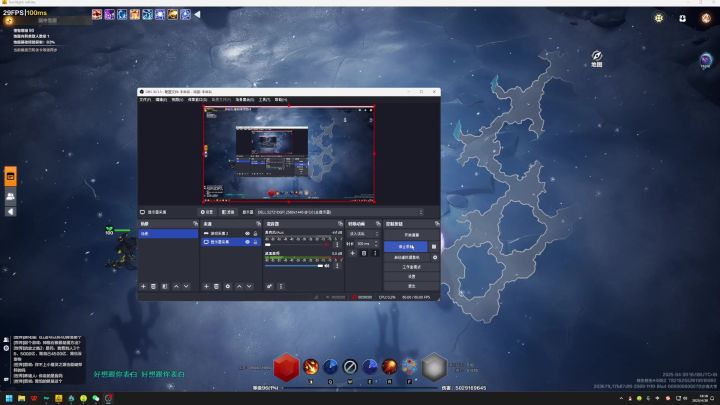Viewport: 720px width, 405px height.
Task: Move selected source up in Sources dock
Action: (x=239, y=287)
